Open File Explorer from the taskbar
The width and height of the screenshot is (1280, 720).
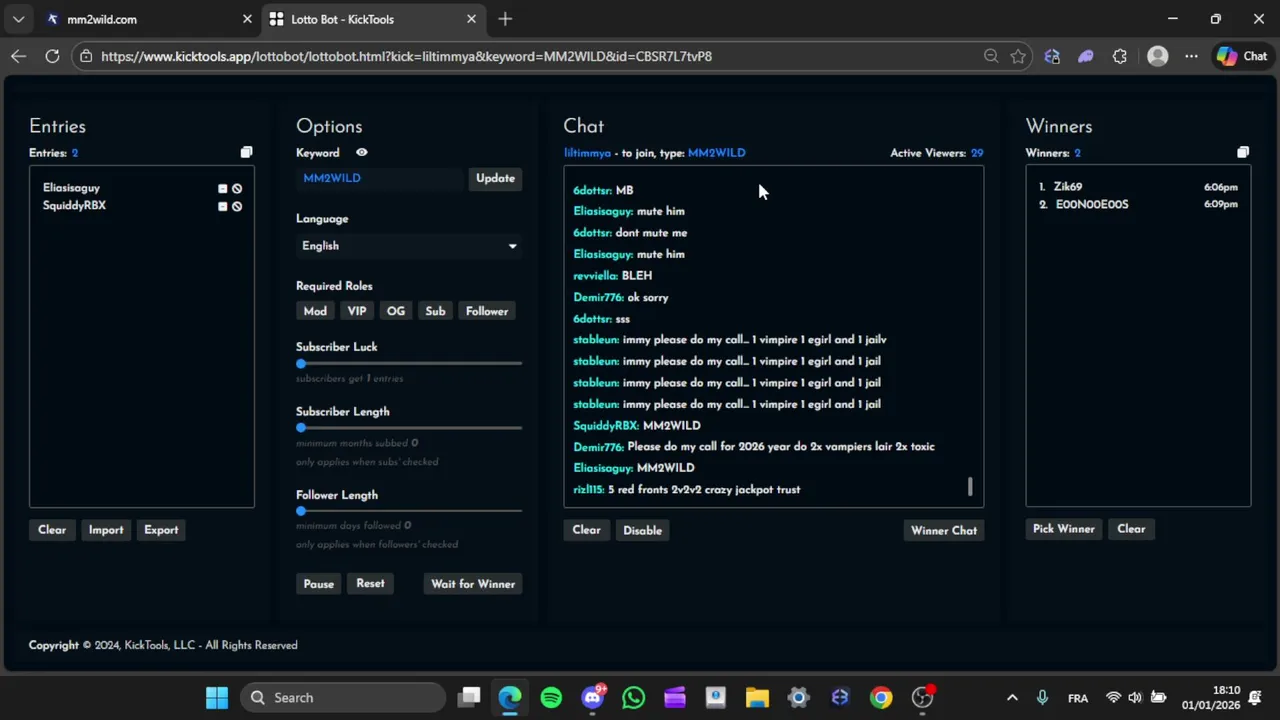tap(757, 697)
